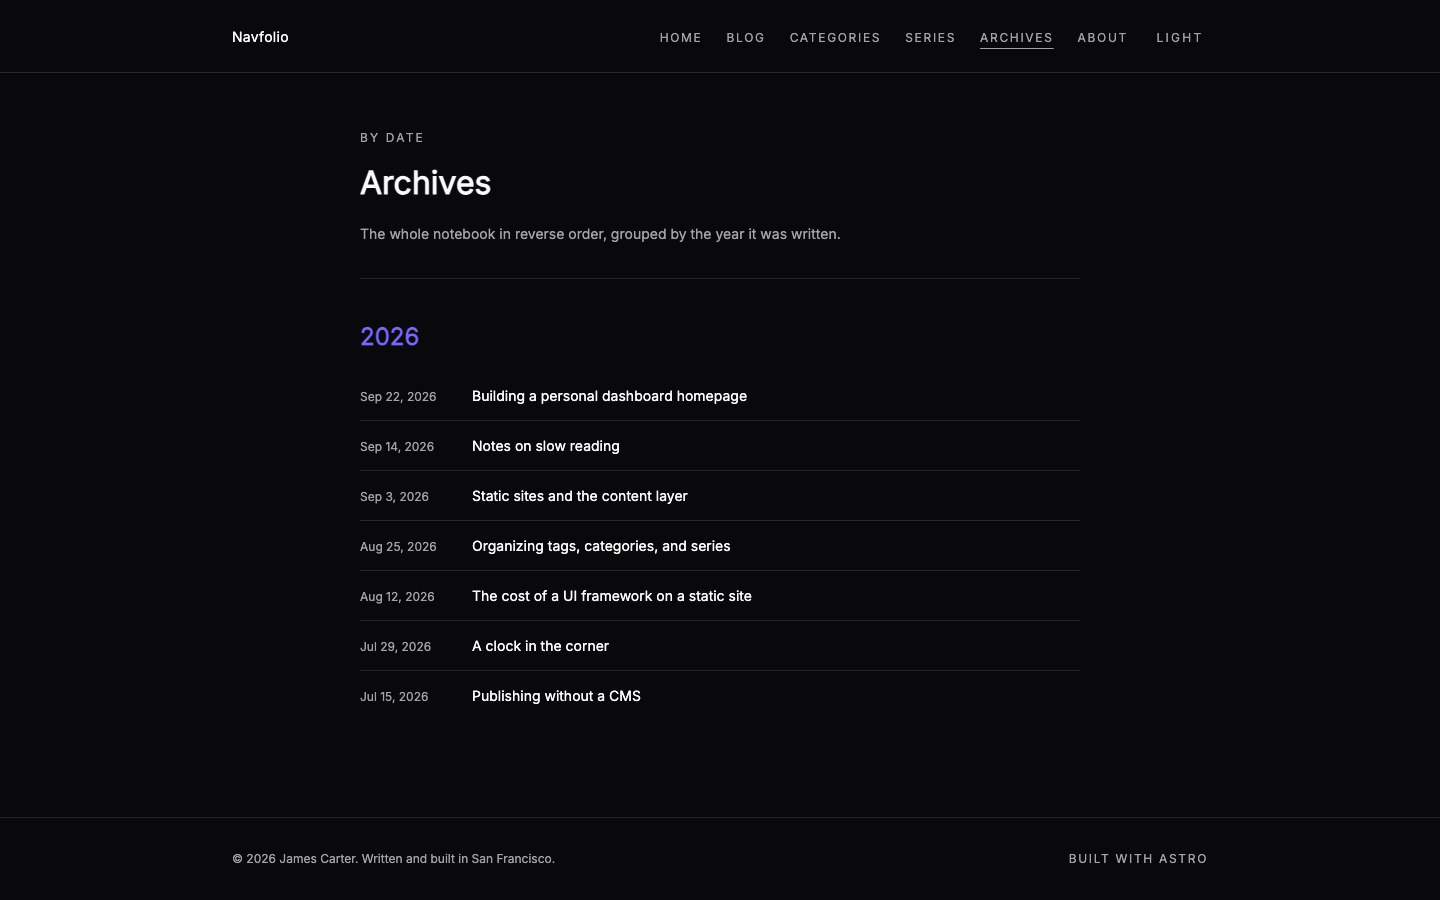Viewport: 1440px width, 900px height.
Task: Select the Archives nav link
Action: point(1016,38)
